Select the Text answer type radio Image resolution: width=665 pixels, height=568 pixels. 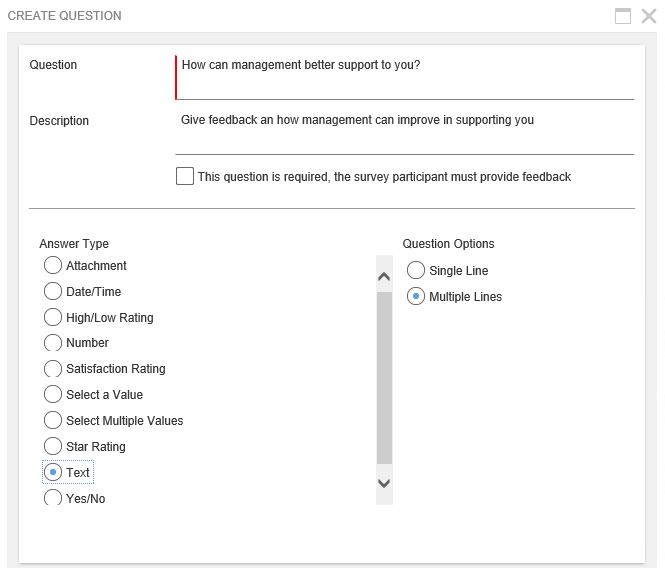click(53, 473)
